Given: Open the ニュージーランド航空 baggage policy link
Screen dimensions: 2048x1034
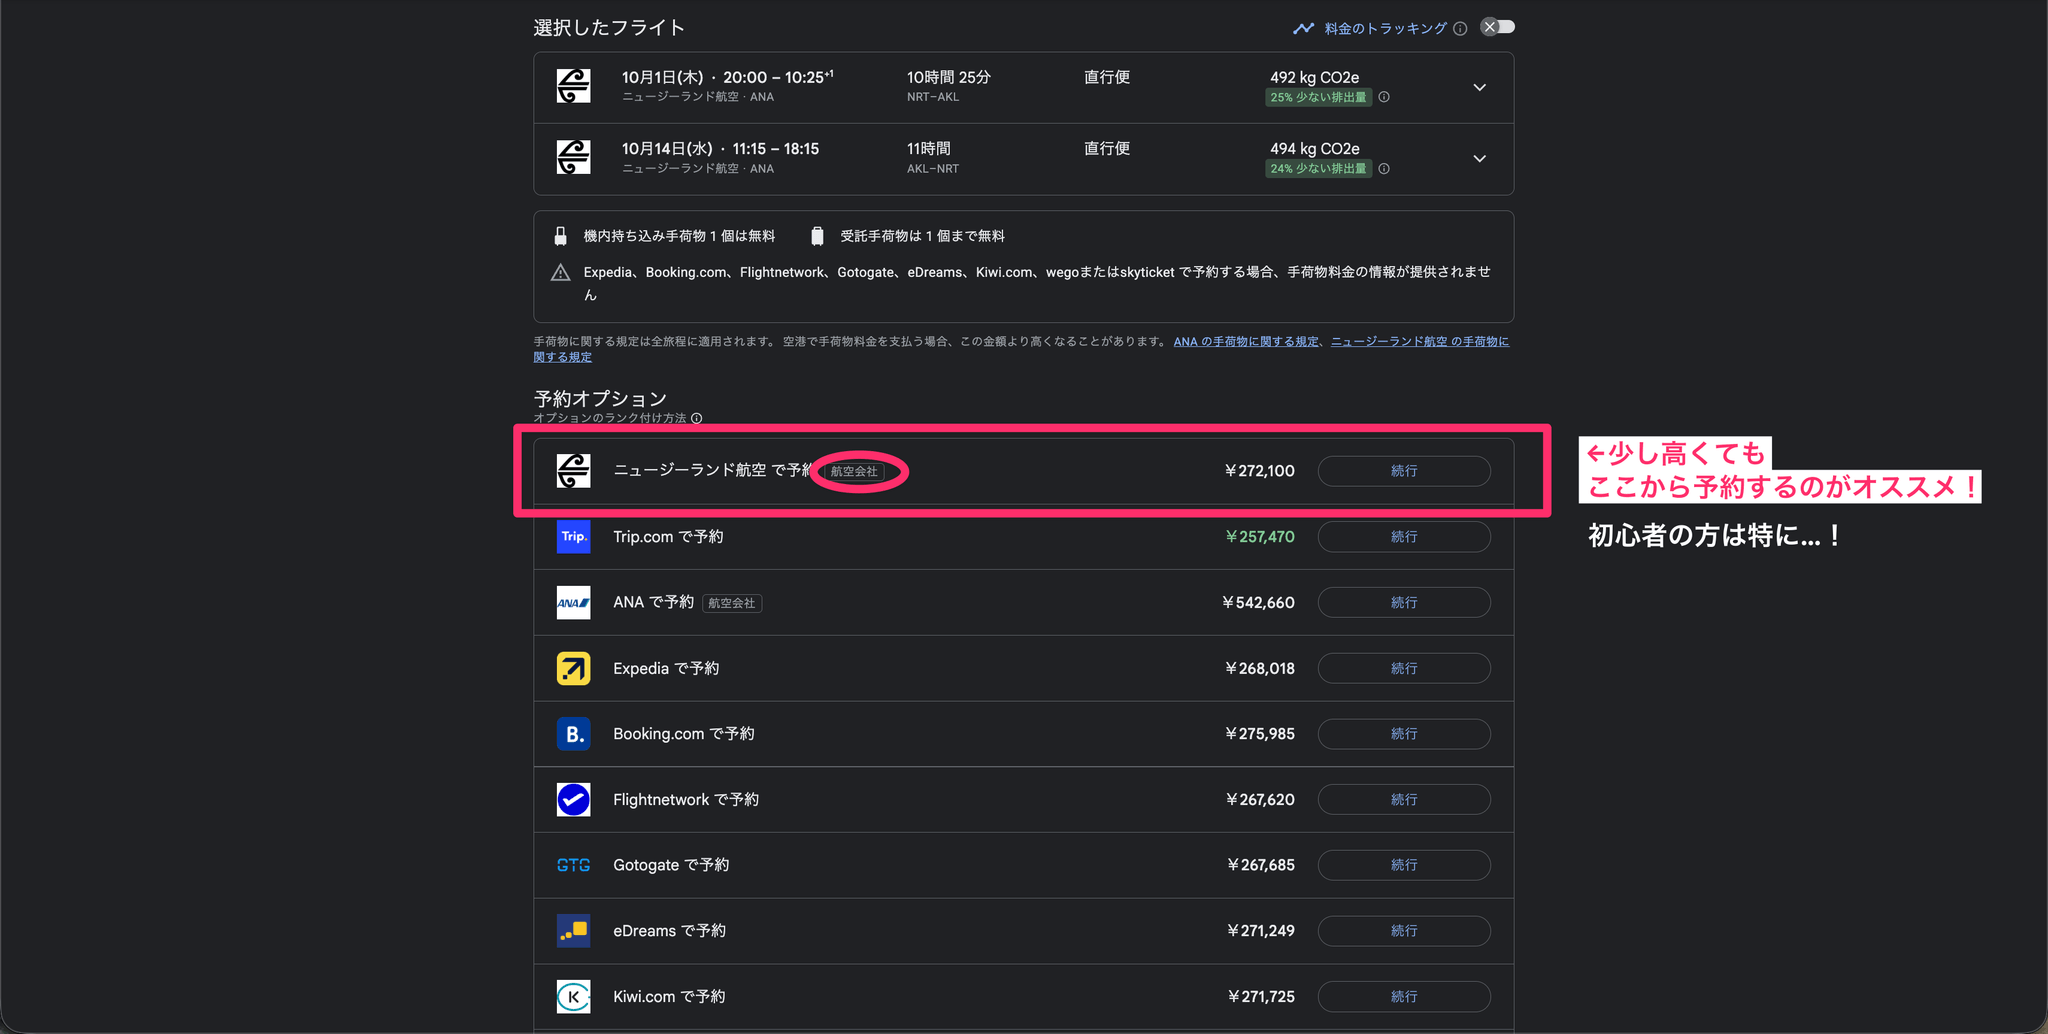Looking at the screenshot, I should coord(1419,342).
